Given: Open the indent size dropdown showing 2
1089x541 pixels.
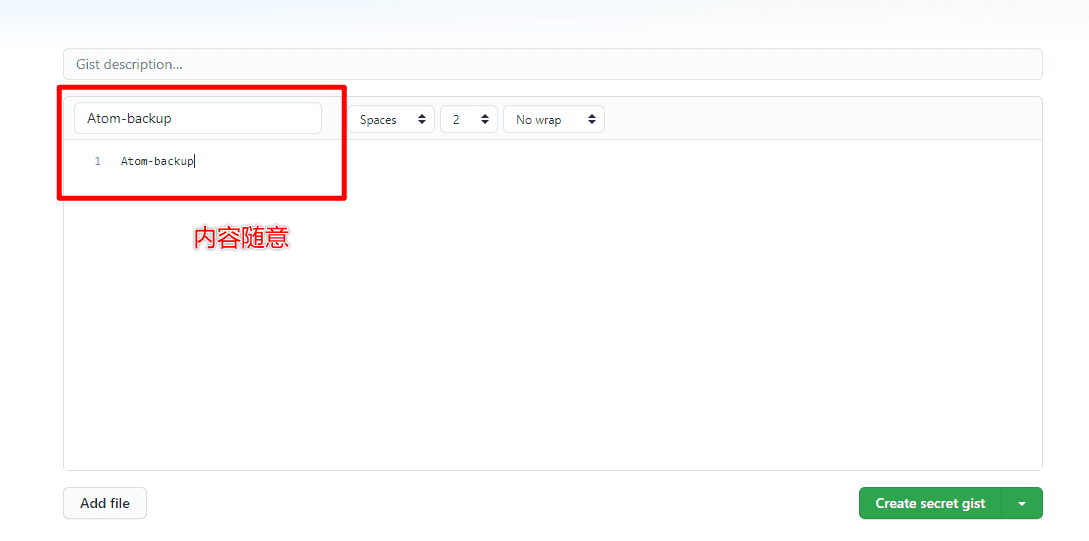Looking at the screenshot, I should click(x=468, y=120).
